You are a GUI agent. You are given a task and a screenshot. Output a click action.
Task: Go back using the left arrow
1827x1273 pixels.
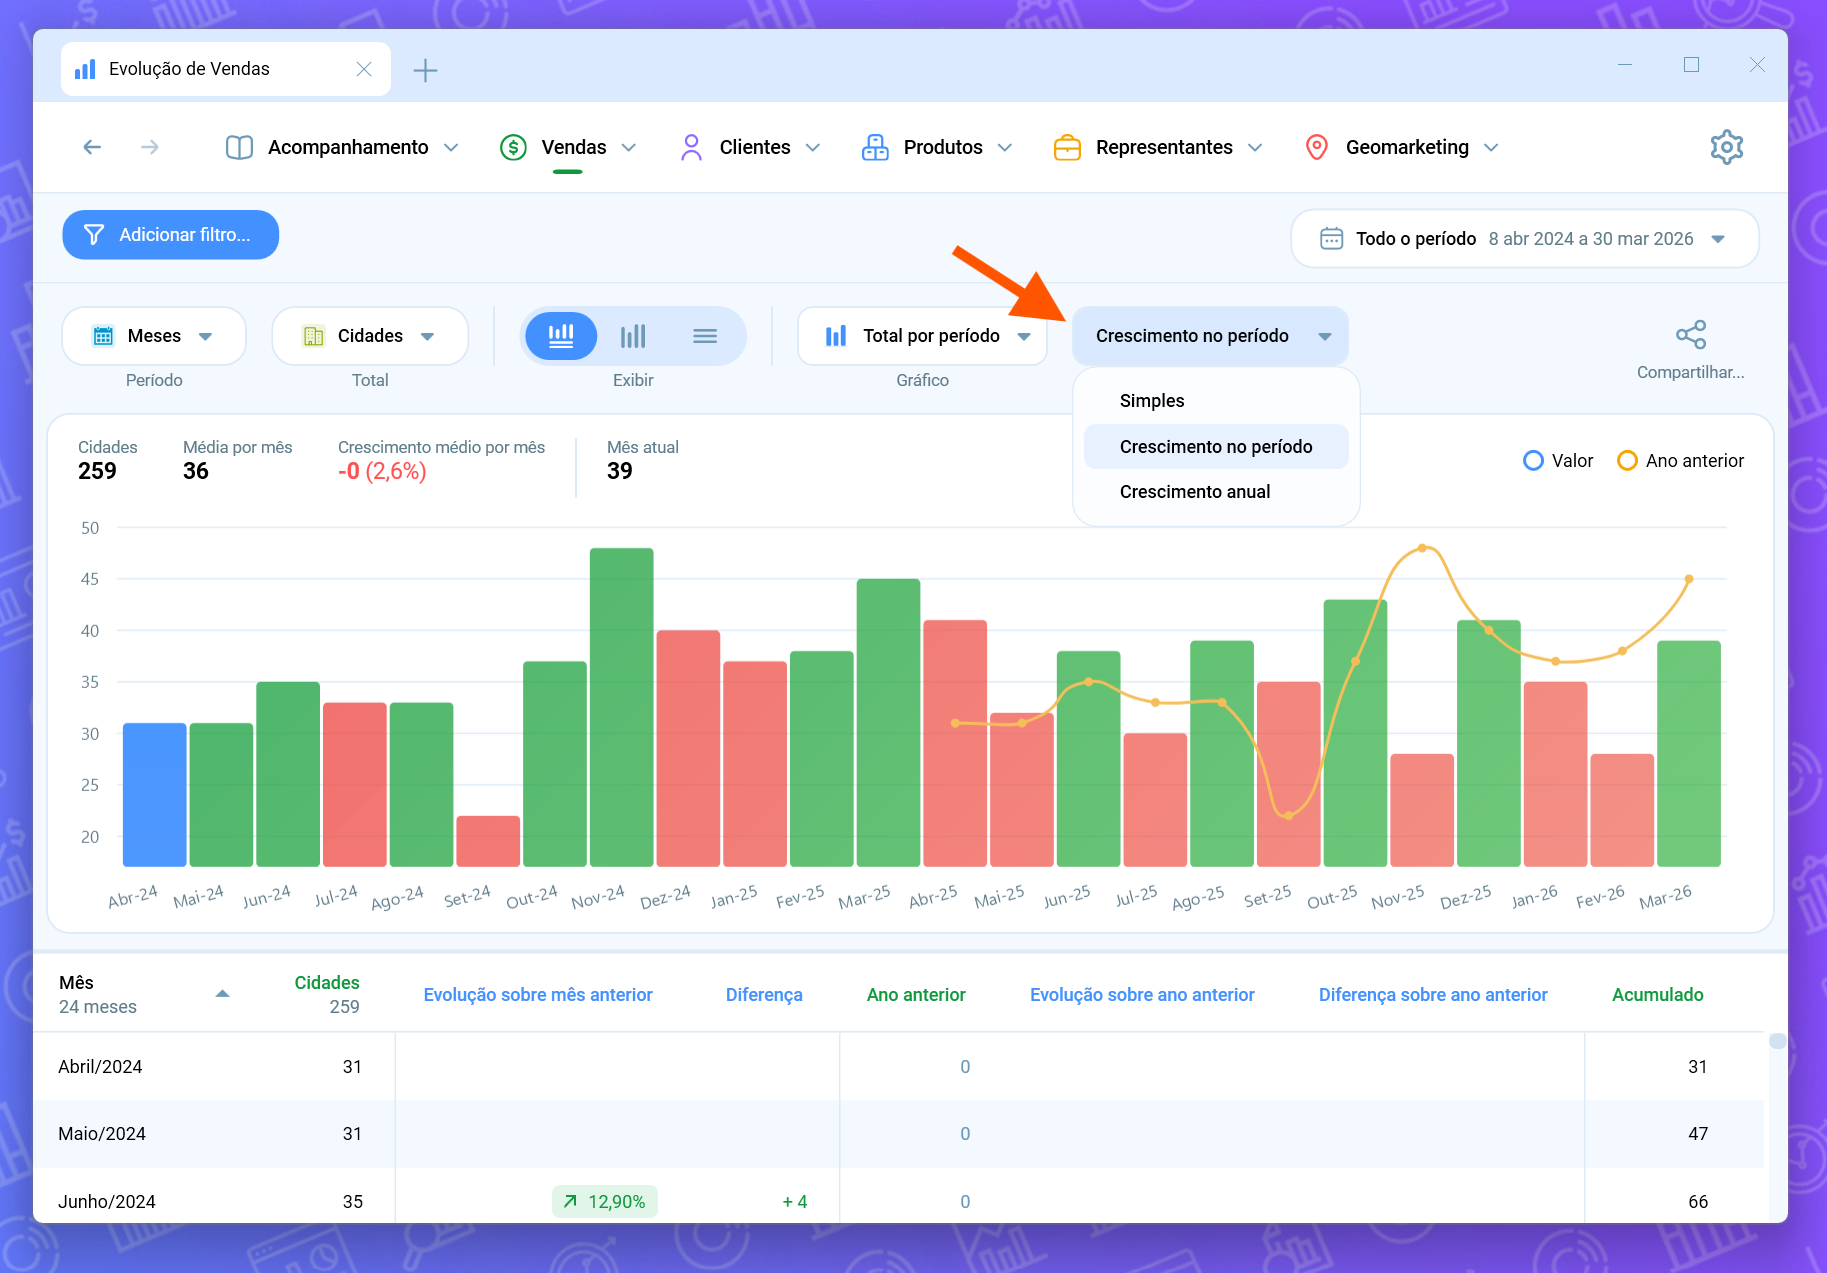click(92, 147)
